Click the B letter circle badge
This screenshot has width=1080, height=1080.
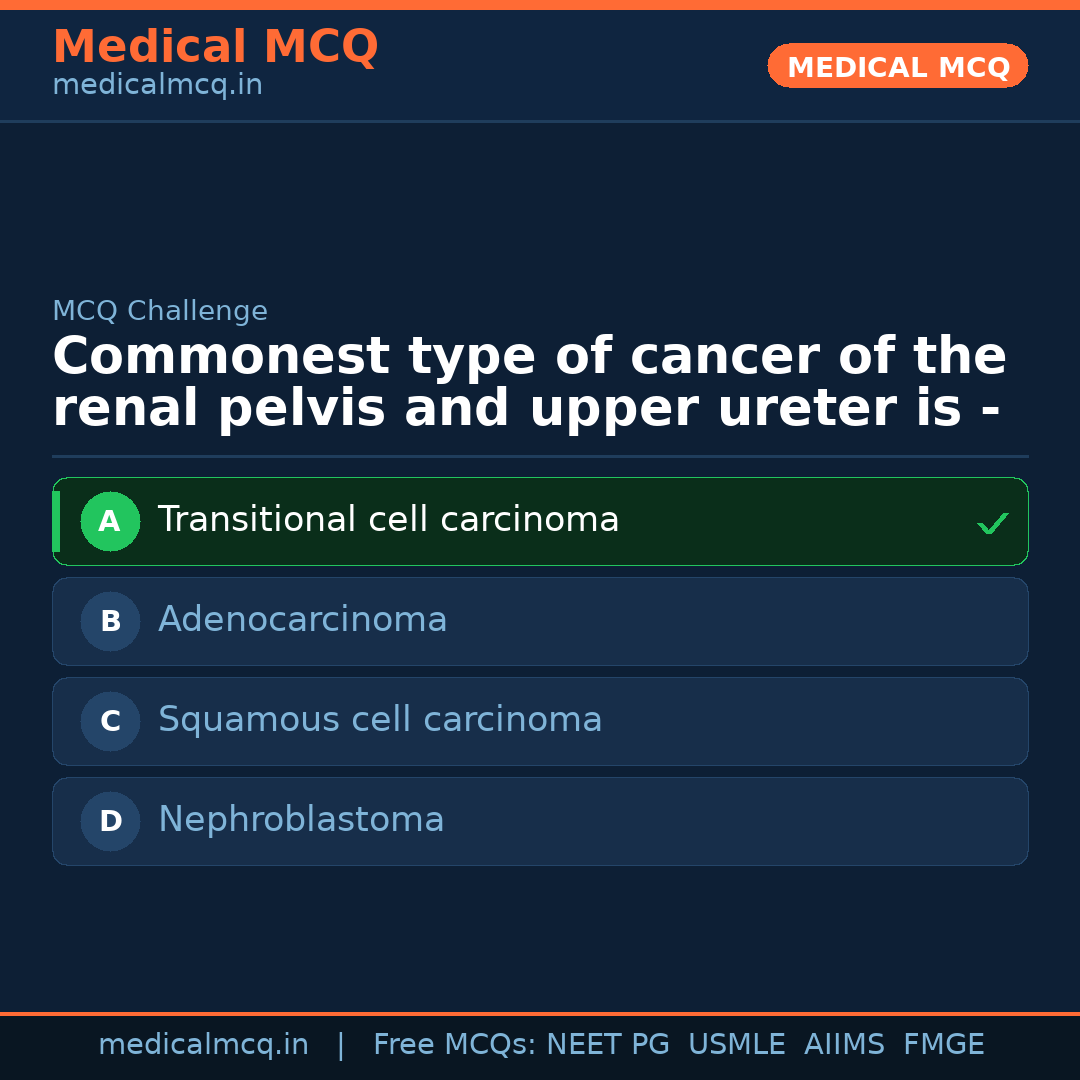click(x=110, y=621)
